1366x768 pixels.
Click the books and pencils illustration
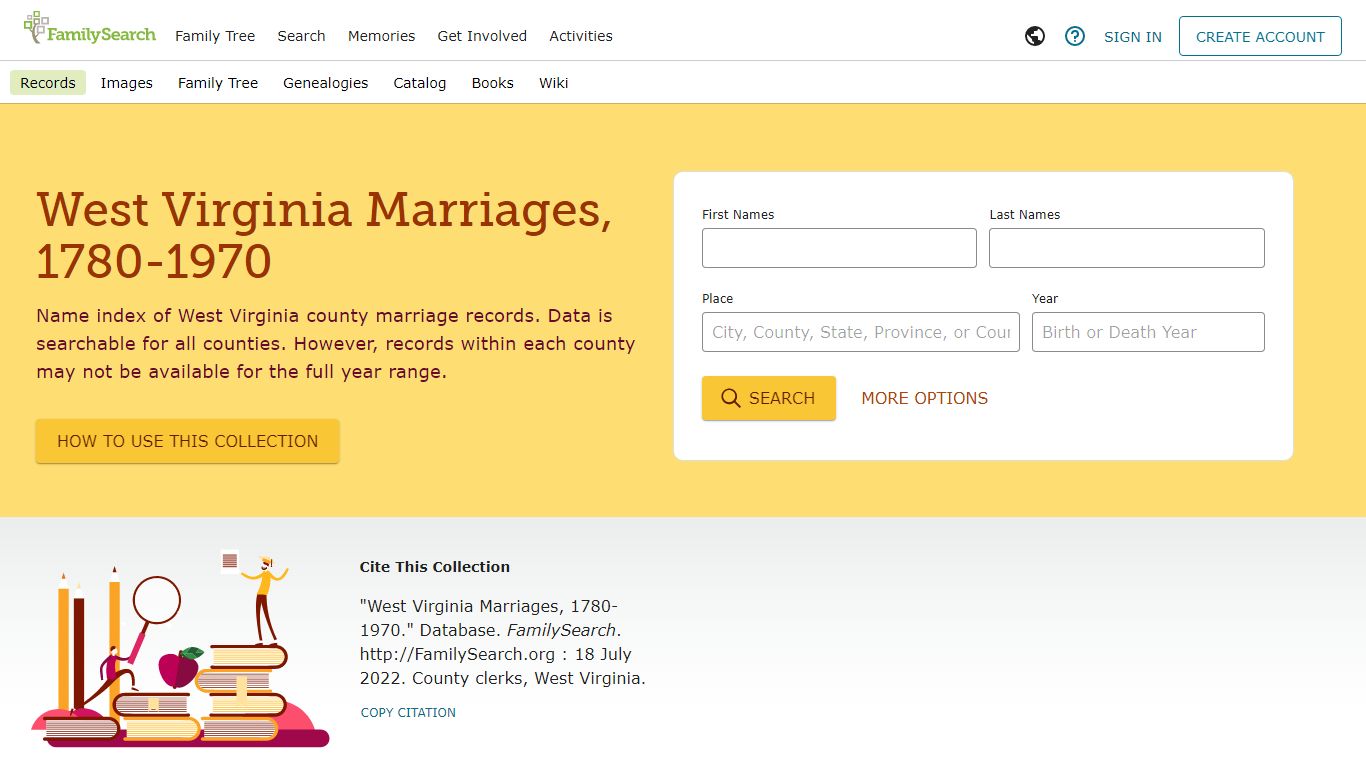click(x=180, y=648)
